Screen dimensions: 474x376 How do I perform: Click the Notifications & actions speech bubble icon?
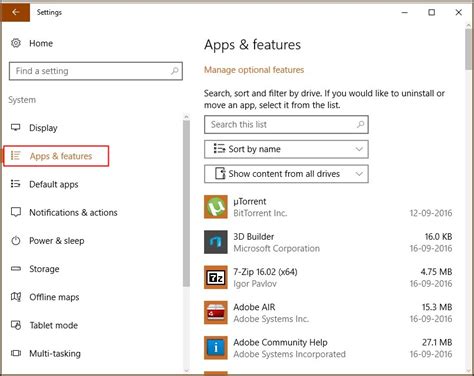point(16,212)
